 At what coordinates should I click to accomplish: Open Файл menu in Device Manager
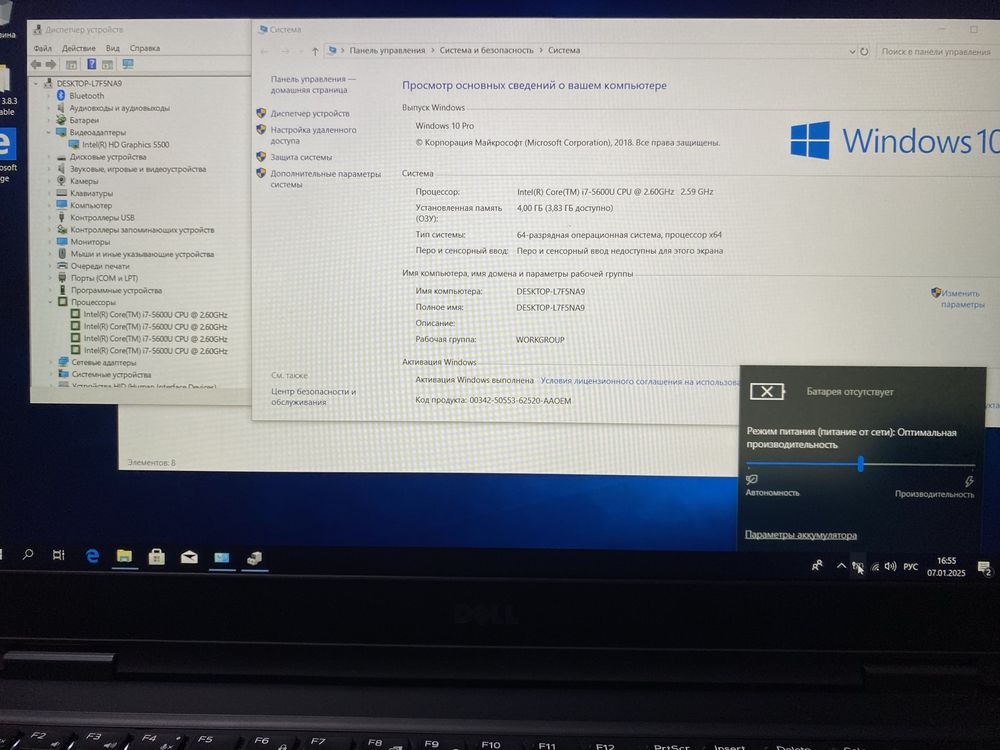tap(43, 48)
